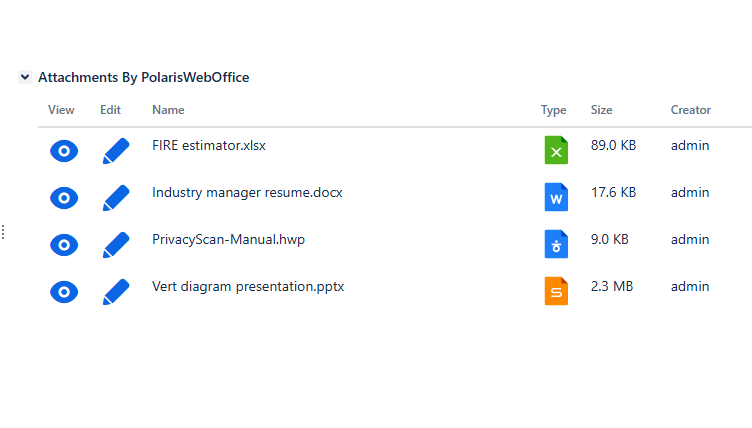This screenshot has width=752, height=428.
Task: Collapse the Attachments By PolarisWebOffice section
Action: pyautogui.click(x=24, y=77)
